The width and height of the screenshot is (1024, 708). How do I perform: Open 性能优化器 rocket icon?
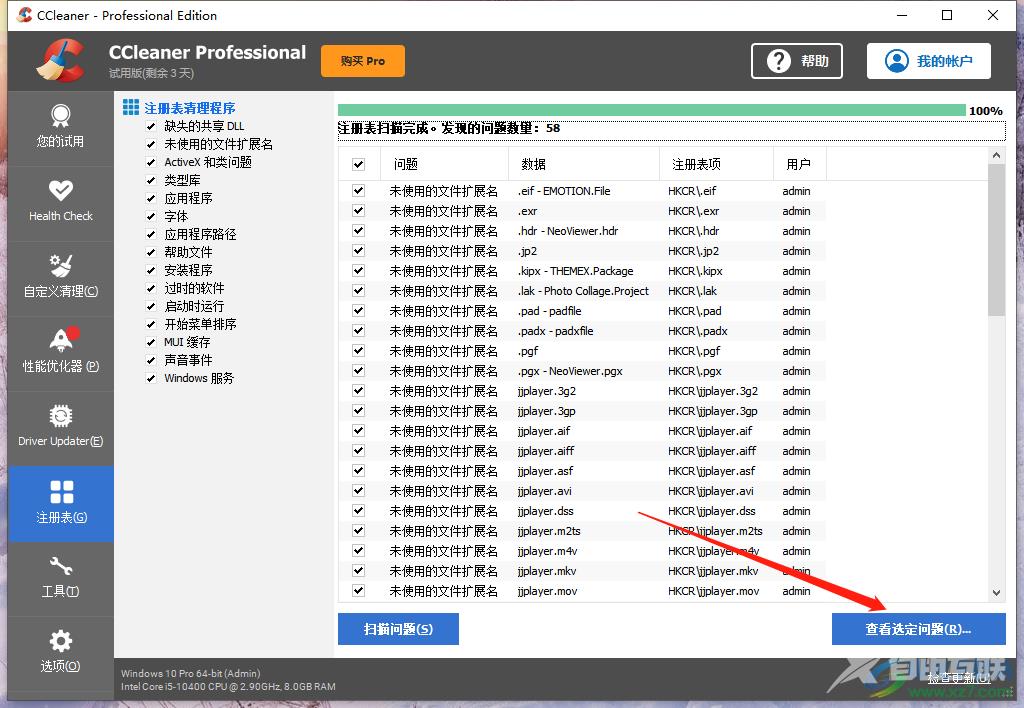click(63, 340)
